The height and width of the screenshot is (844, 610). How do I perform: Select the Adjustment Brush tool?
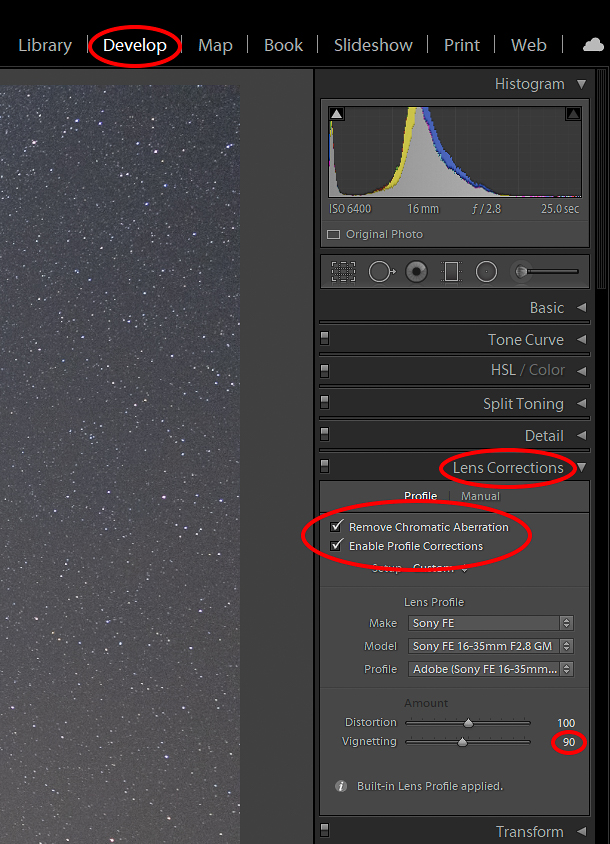(521, 272)
